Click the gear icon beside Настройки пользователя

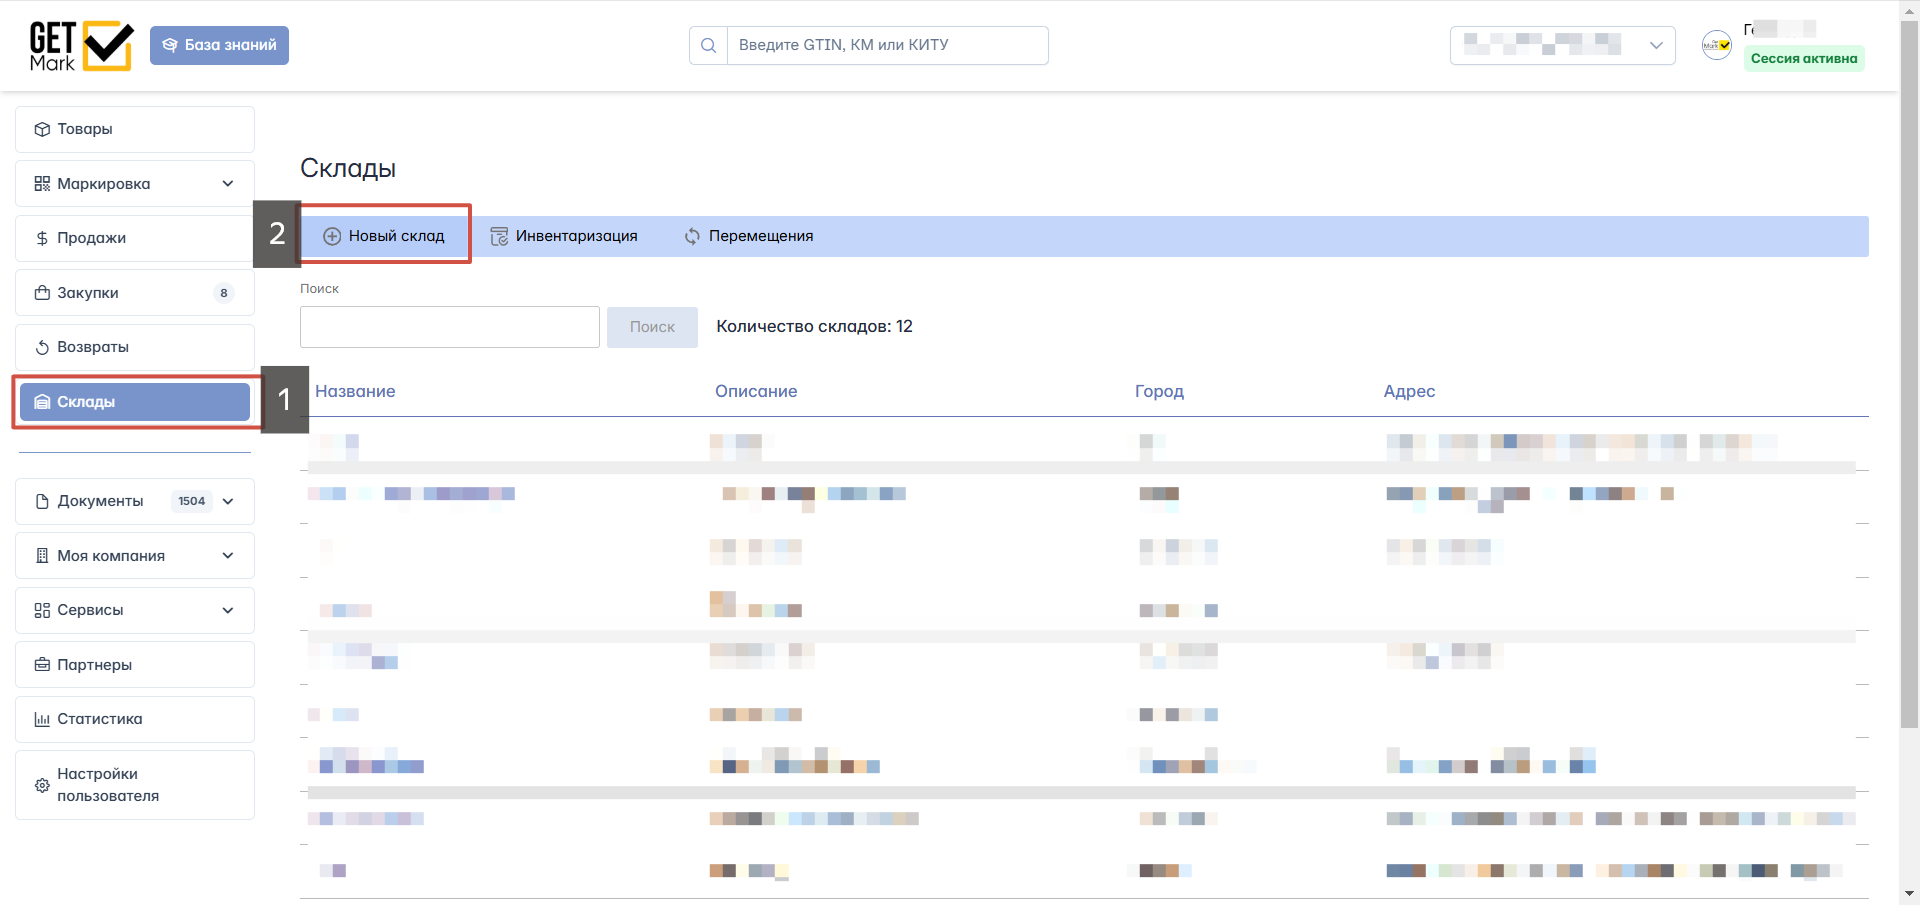click(x=42, y=785)
